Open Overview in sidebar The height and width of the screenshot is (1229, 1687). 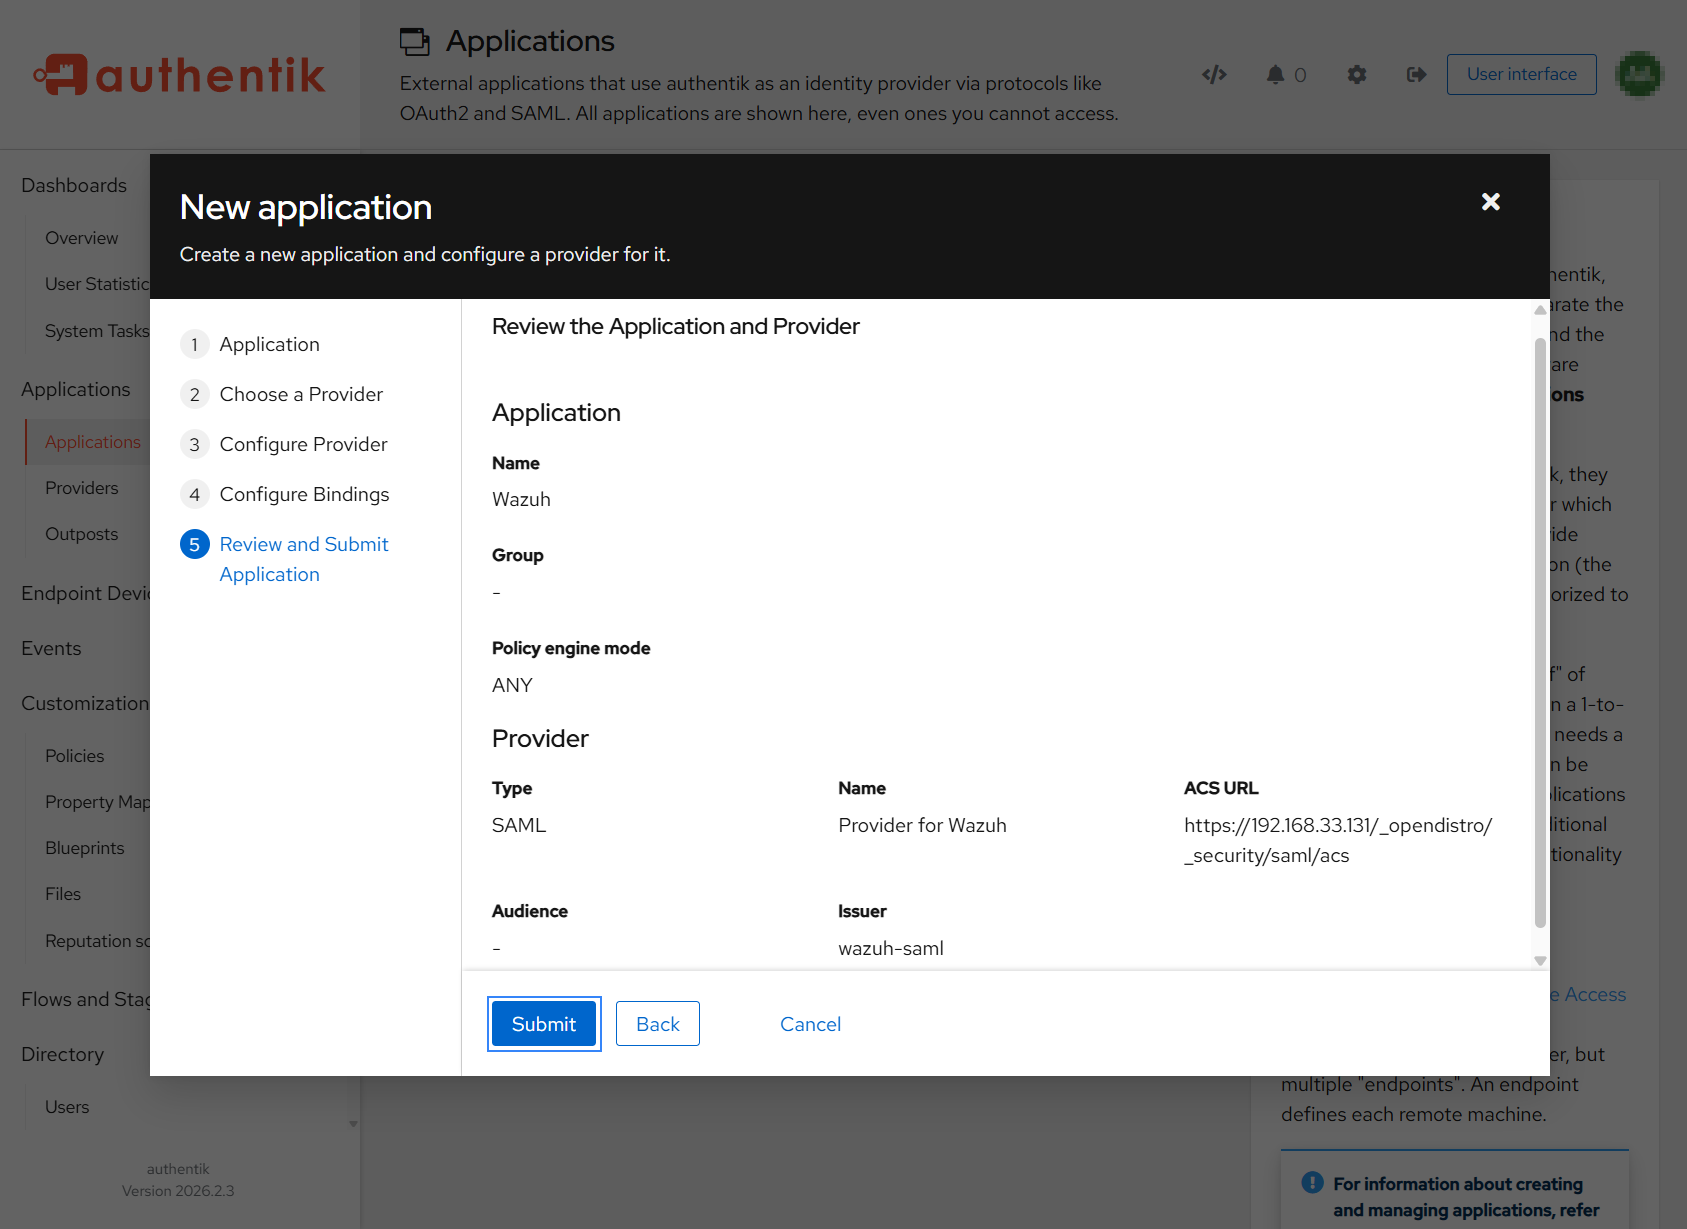(81, 238)
